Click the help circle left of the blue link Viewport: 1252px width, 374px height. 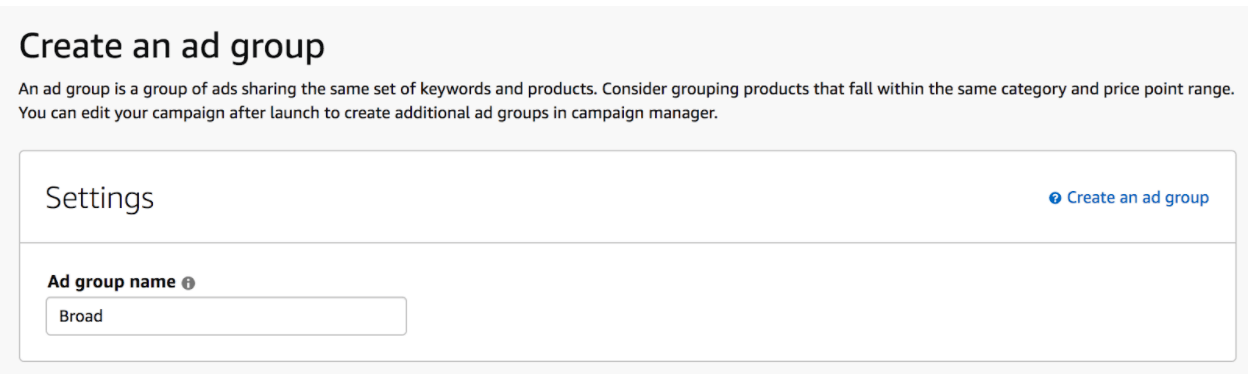point(1055,198)
